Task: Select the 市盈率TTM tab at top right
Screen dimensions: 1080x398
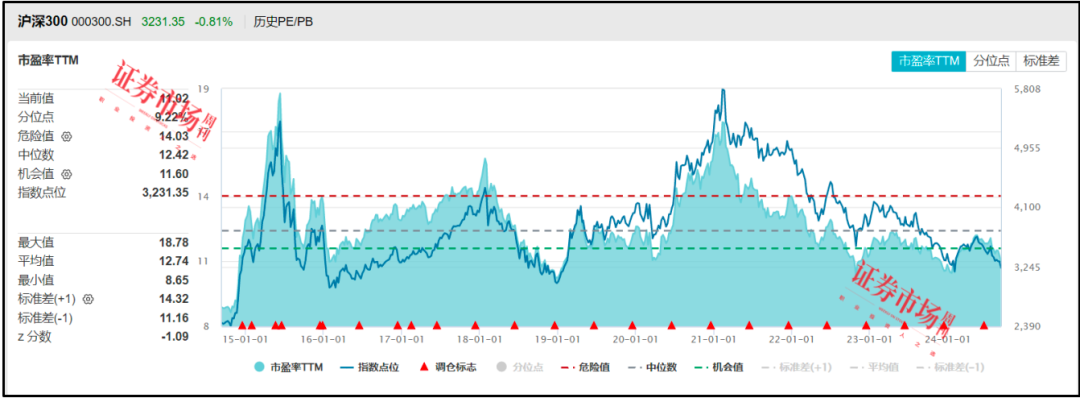Action: click(x=928, y=61)
